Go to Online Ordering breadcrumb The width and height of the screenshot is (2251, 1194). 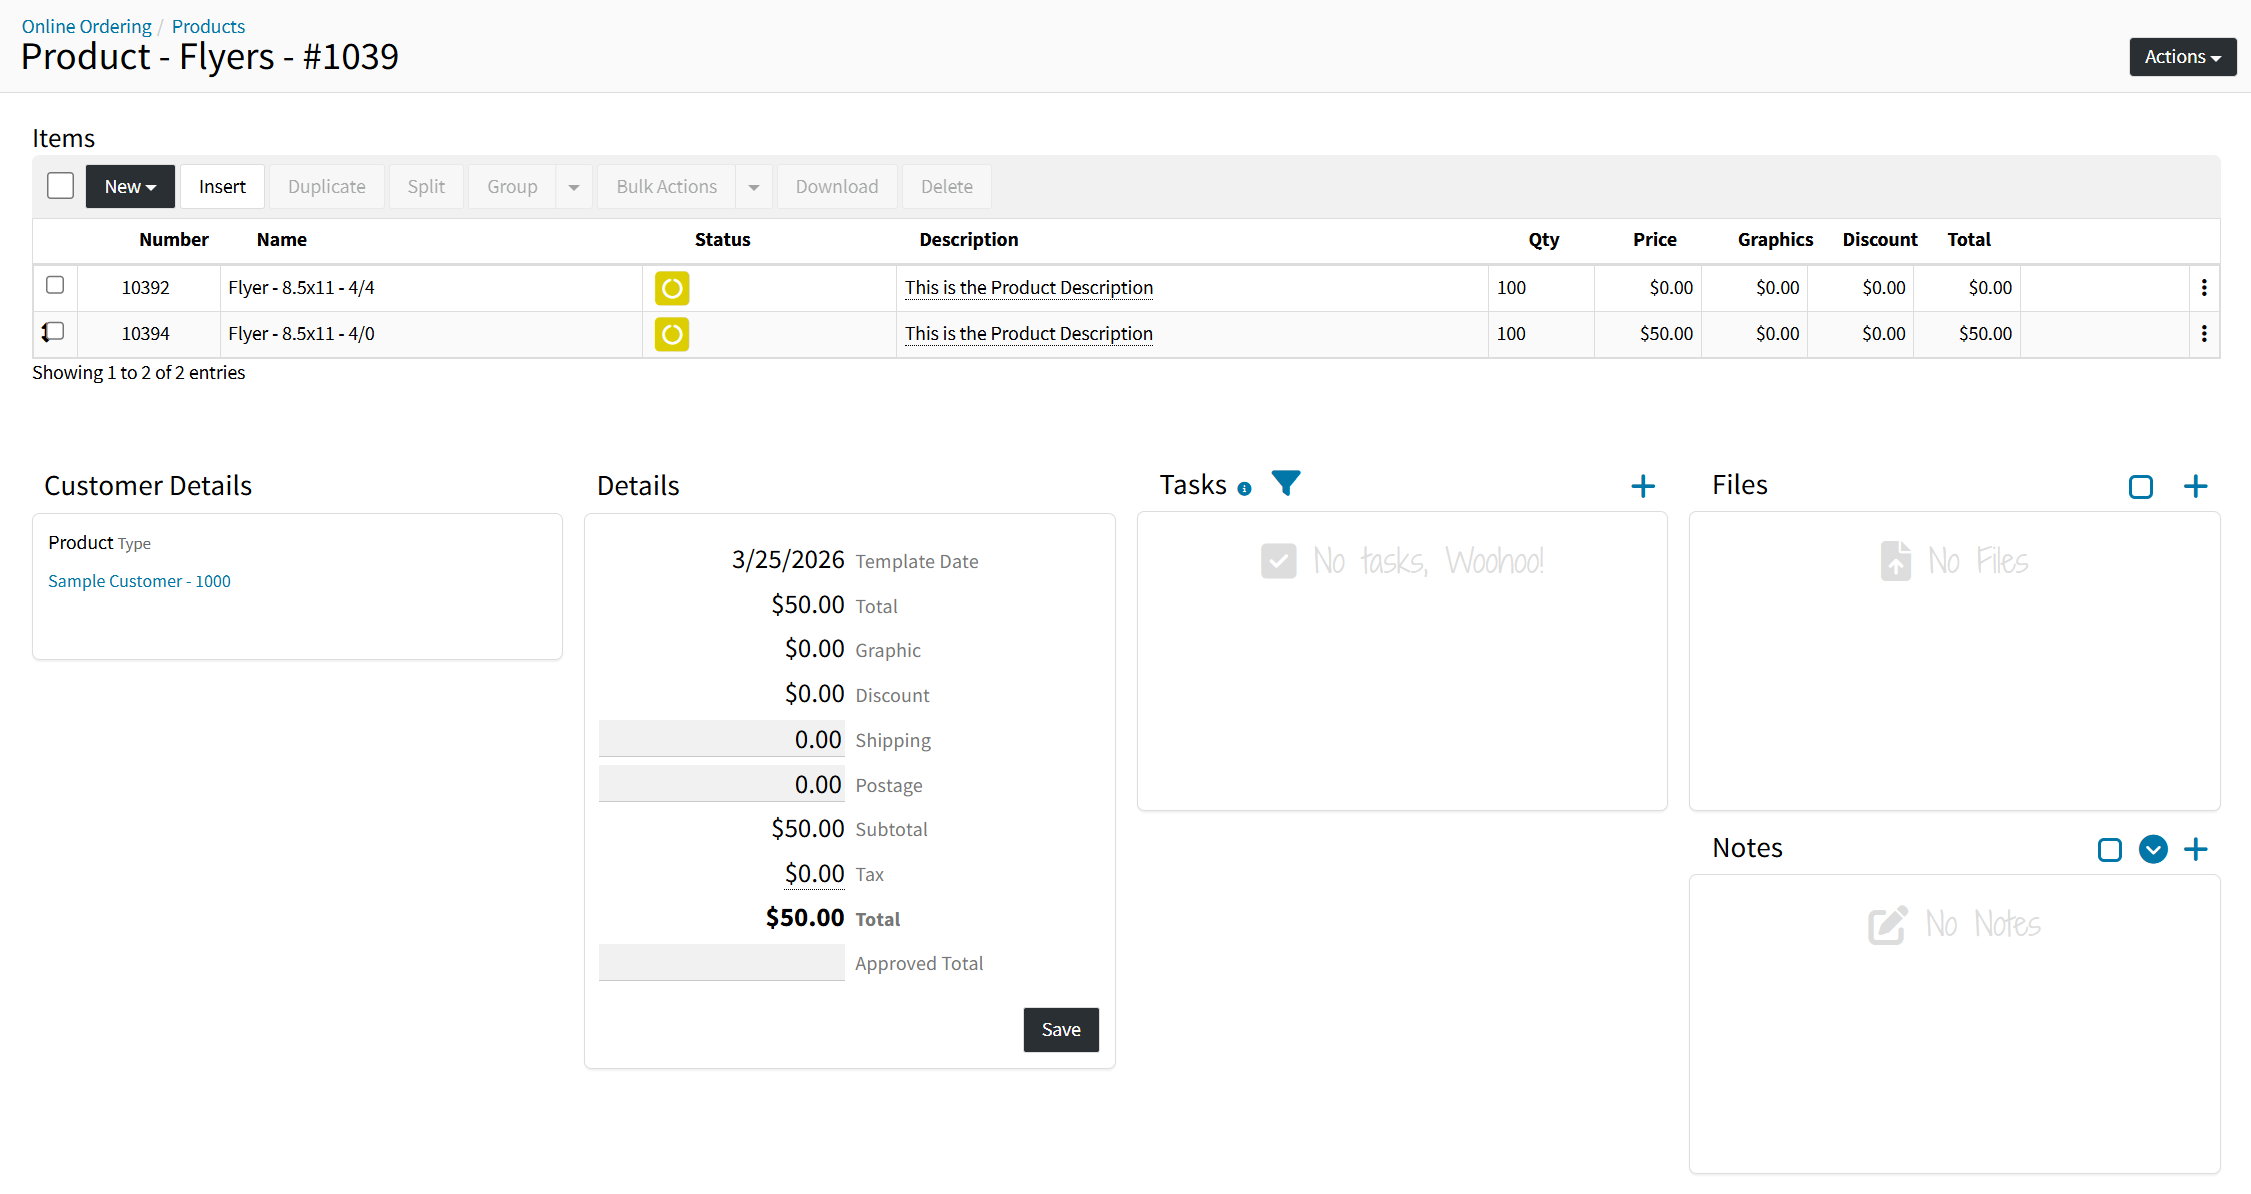click(x=86, y=27)
